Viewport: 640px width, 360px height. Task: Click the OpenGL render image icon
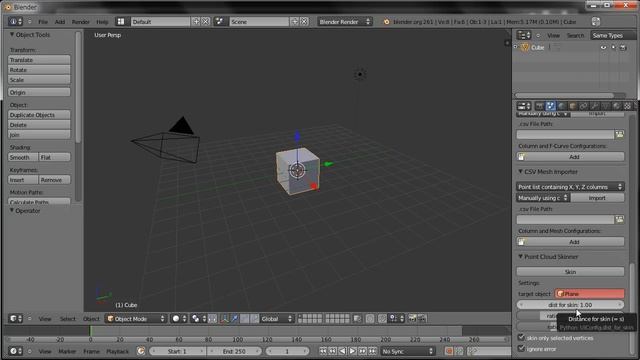[x=412, y=318]
